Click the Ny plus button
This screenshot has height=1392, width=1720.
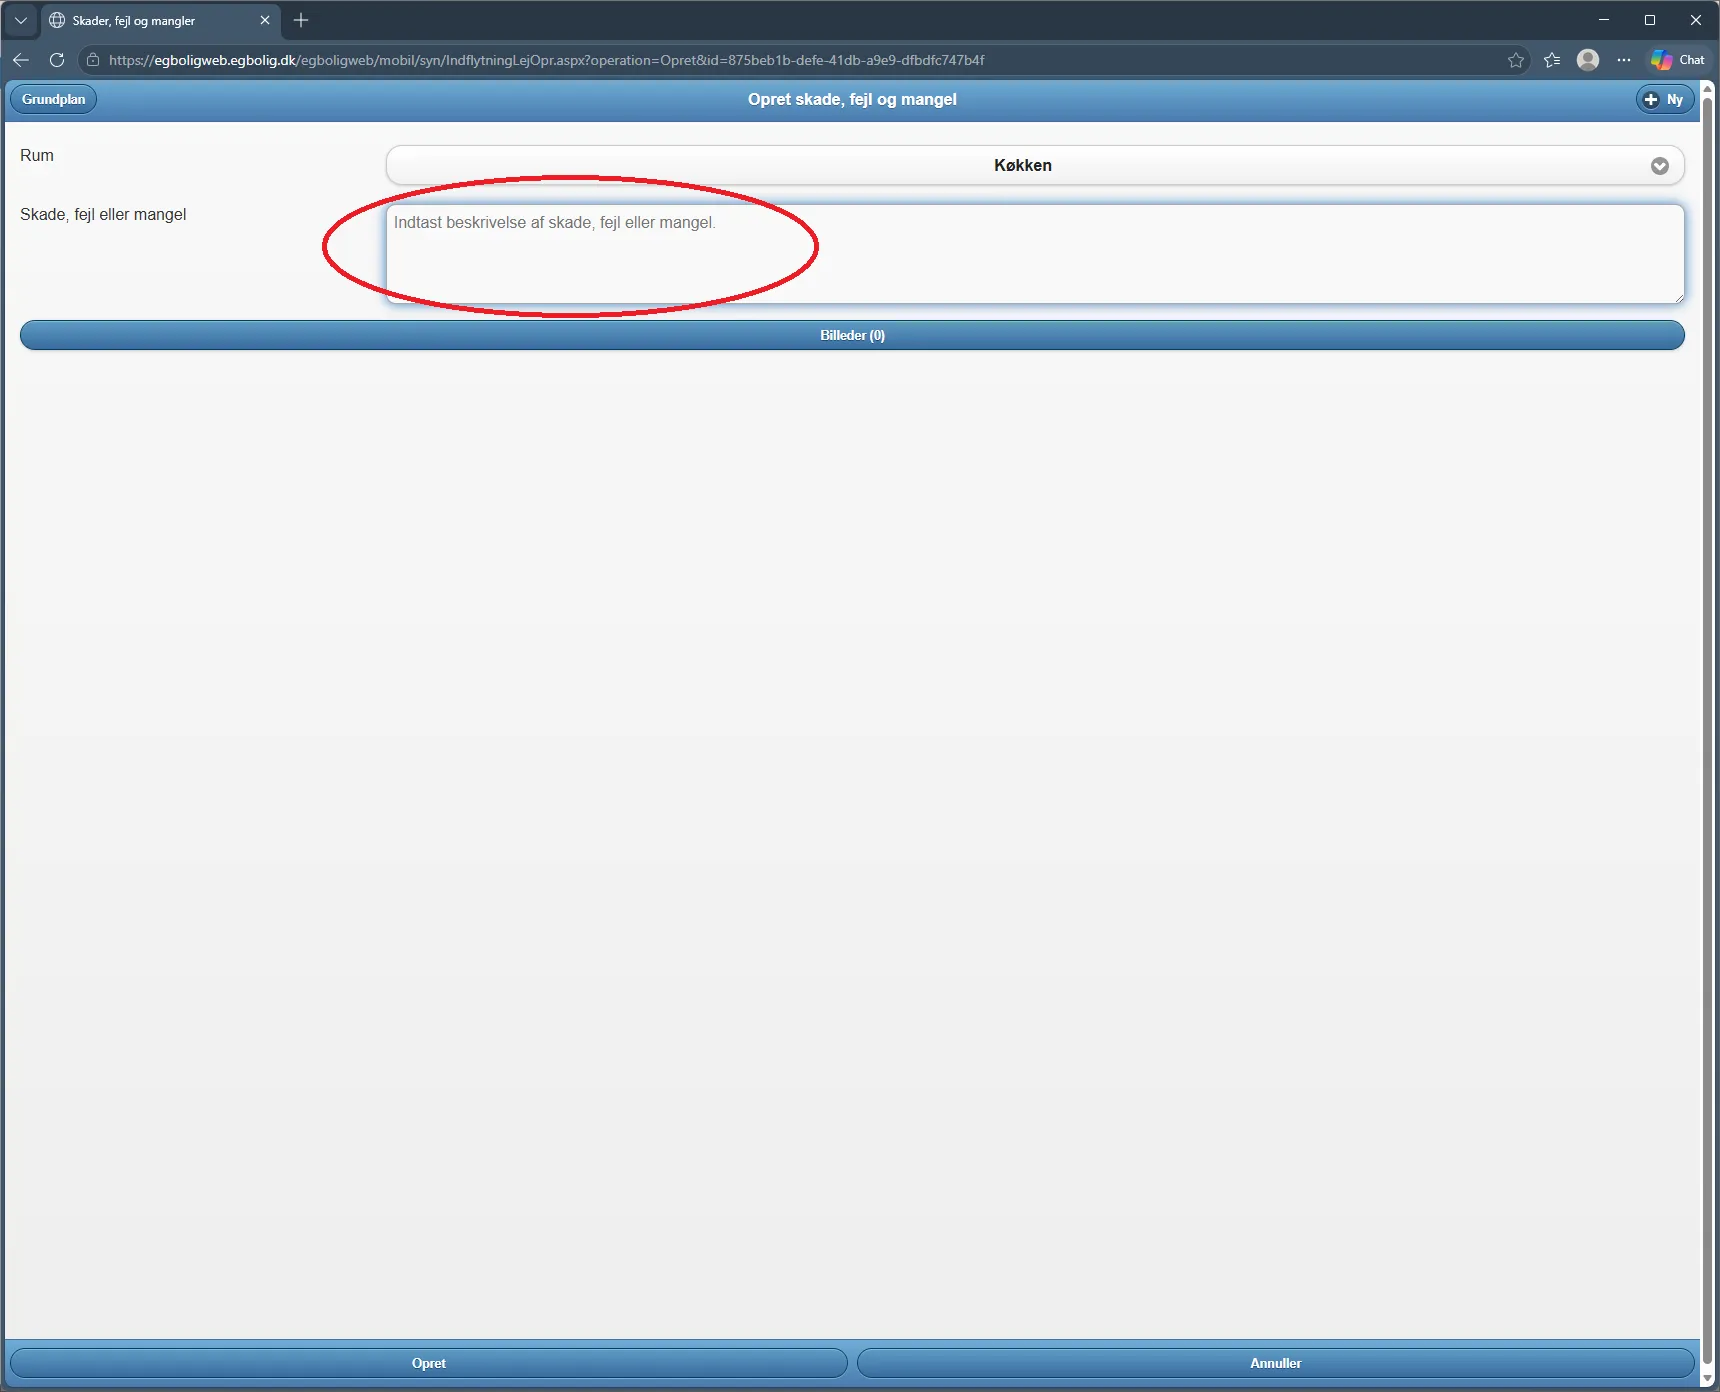[1664, 99]
